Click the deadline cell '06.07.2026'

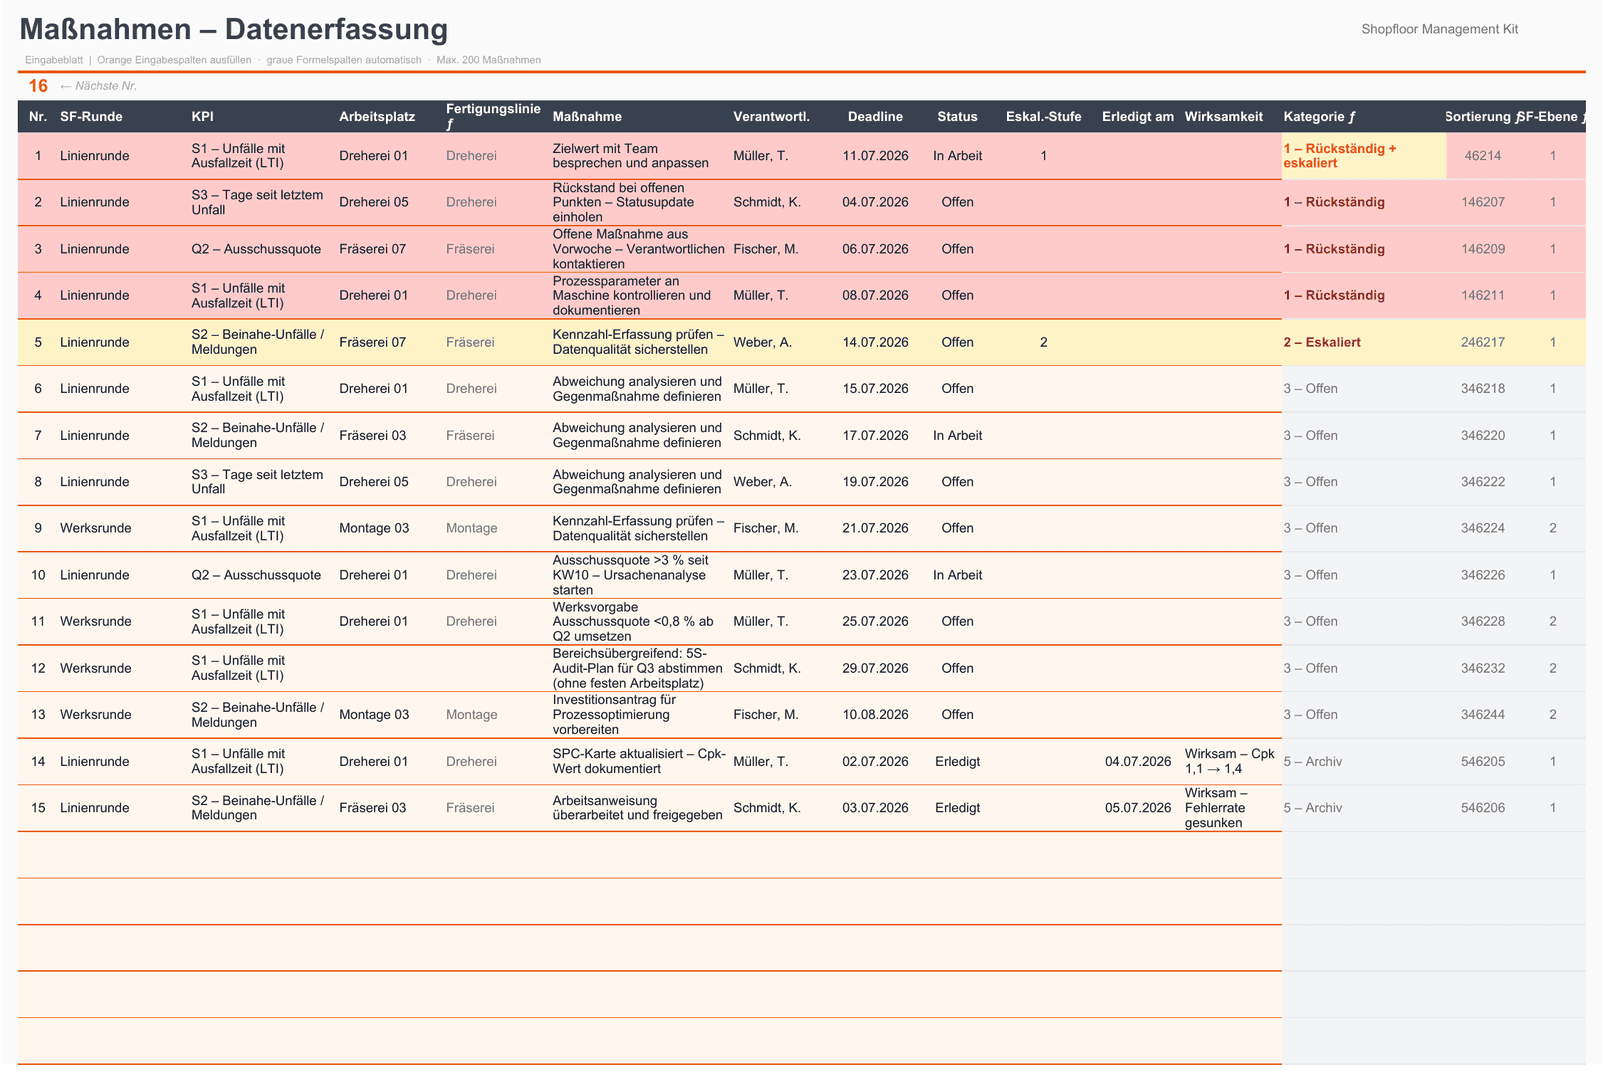[x=876, y=249]
